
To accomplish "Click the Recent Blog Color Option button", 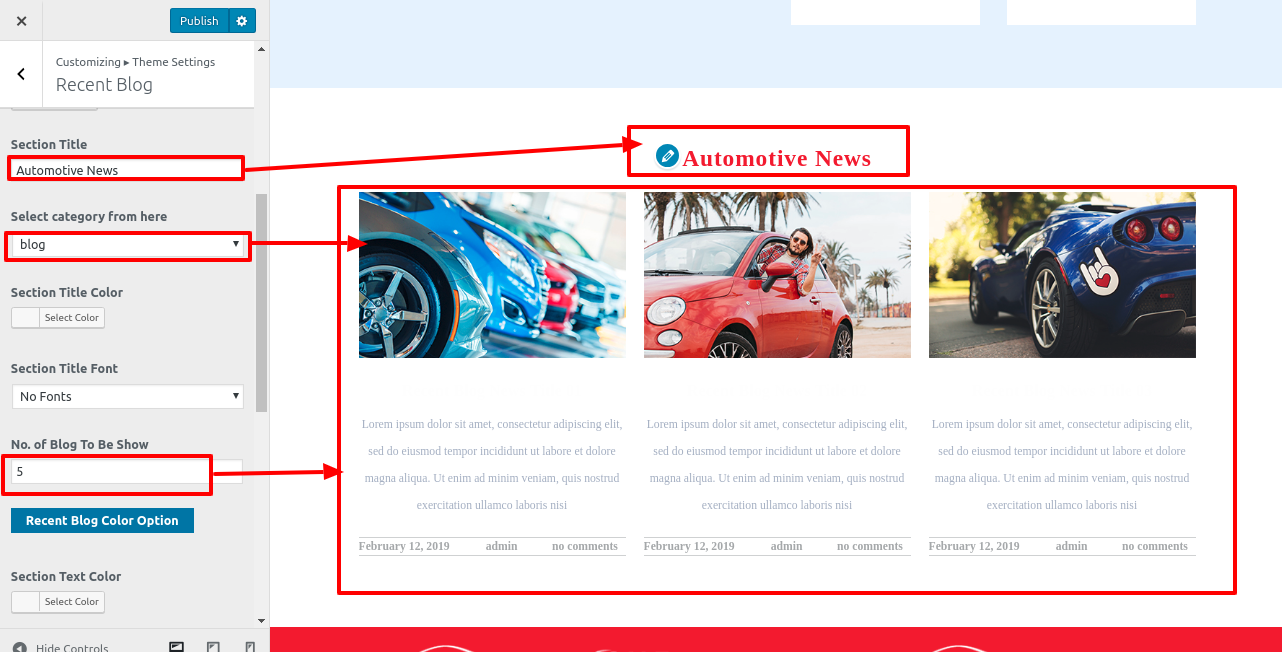I will click(102, 521).
